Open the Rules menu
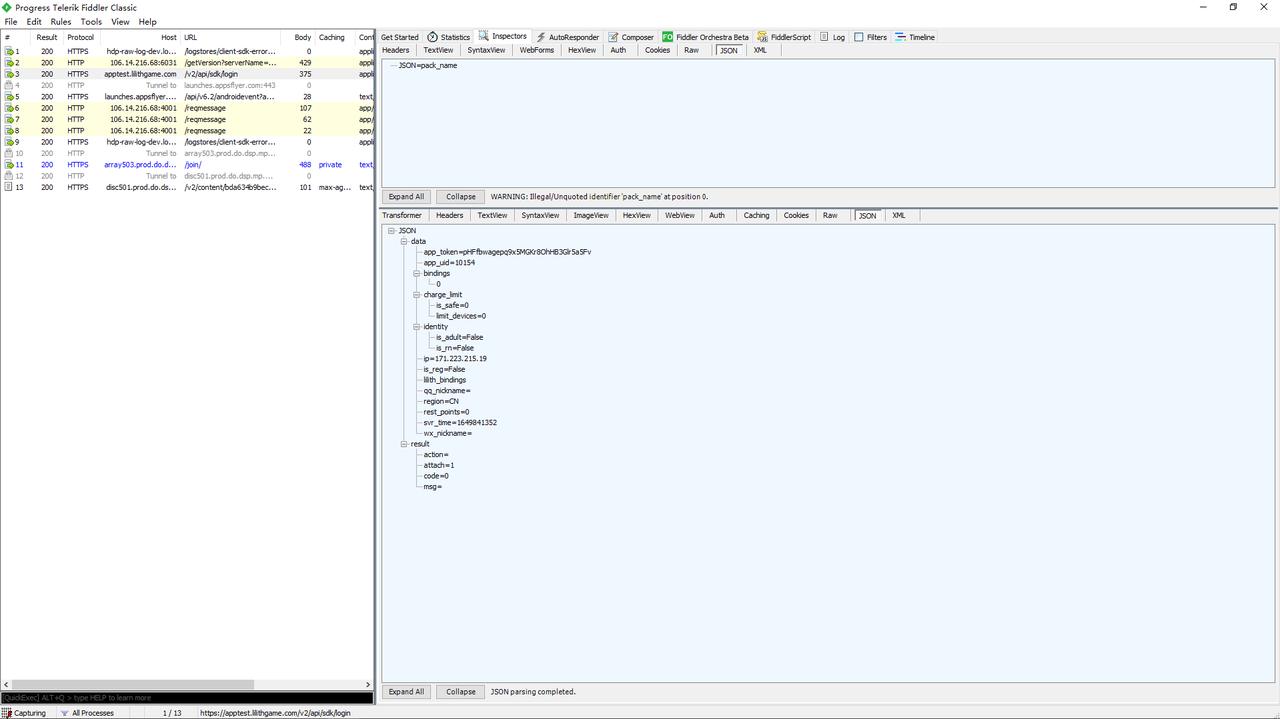 coord(61,21)
